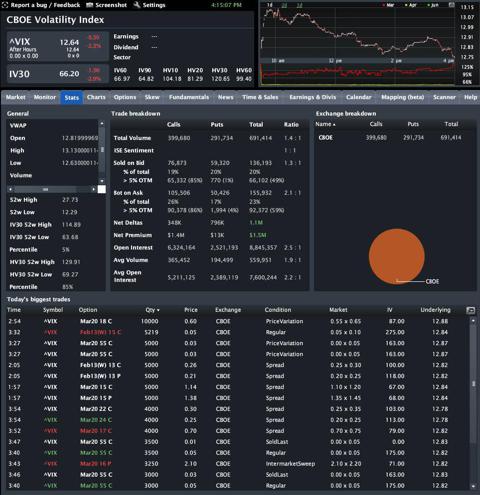Click the Price column header in trades table
The height and width of the screenshot is (495, 480).
[191, 310]
